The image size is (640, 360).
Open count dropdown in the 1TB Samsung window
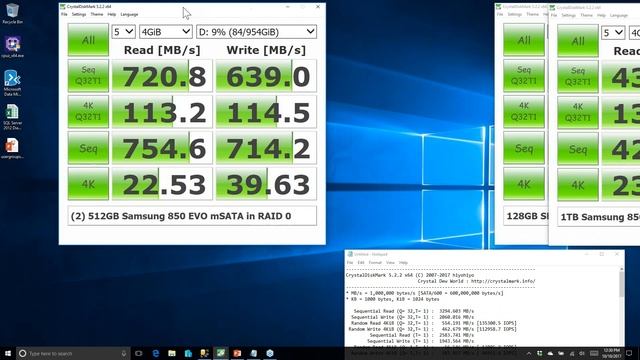613,33
